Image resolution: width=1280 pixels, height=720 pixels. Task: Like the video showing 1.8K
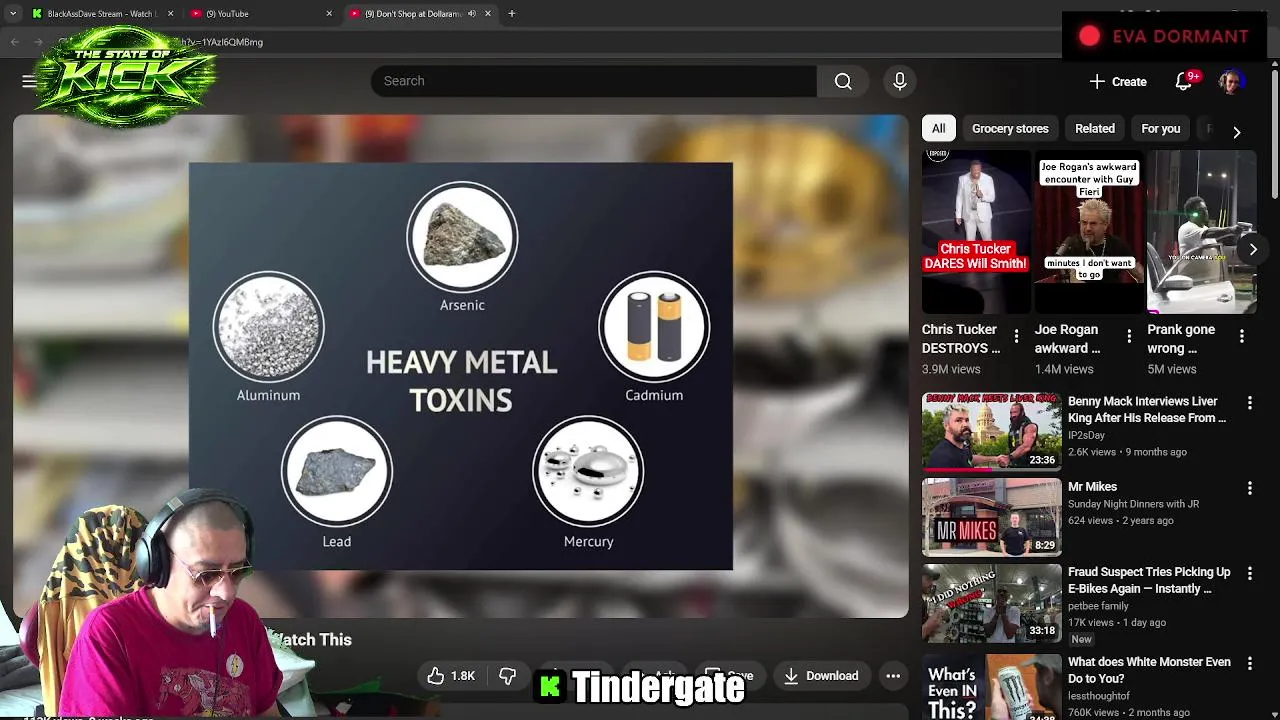coord(451,676)
